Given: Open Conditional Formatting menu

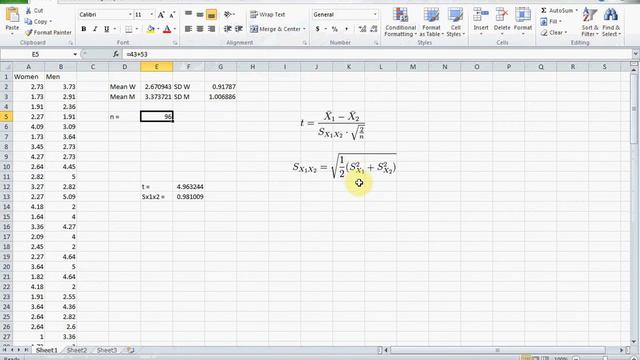Looking at the screenshot, I should click(400, 23).
